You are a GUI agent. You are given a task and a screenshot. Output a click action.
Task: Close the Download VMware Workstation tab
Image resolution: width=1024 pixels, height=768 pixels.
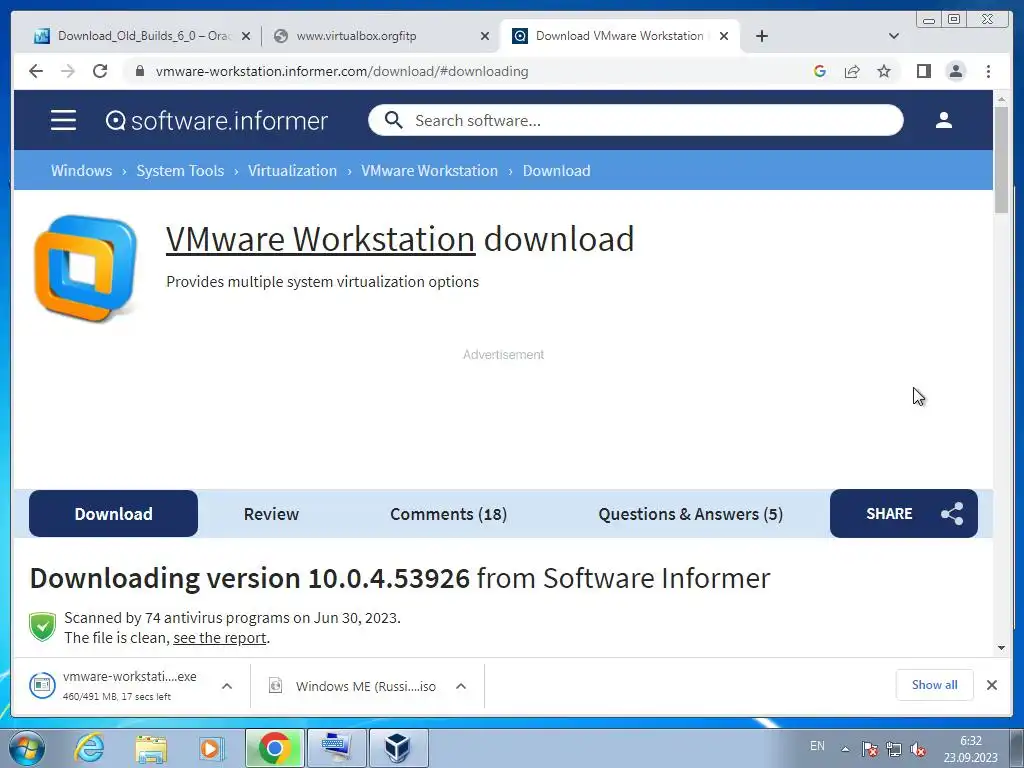point(724,36)
